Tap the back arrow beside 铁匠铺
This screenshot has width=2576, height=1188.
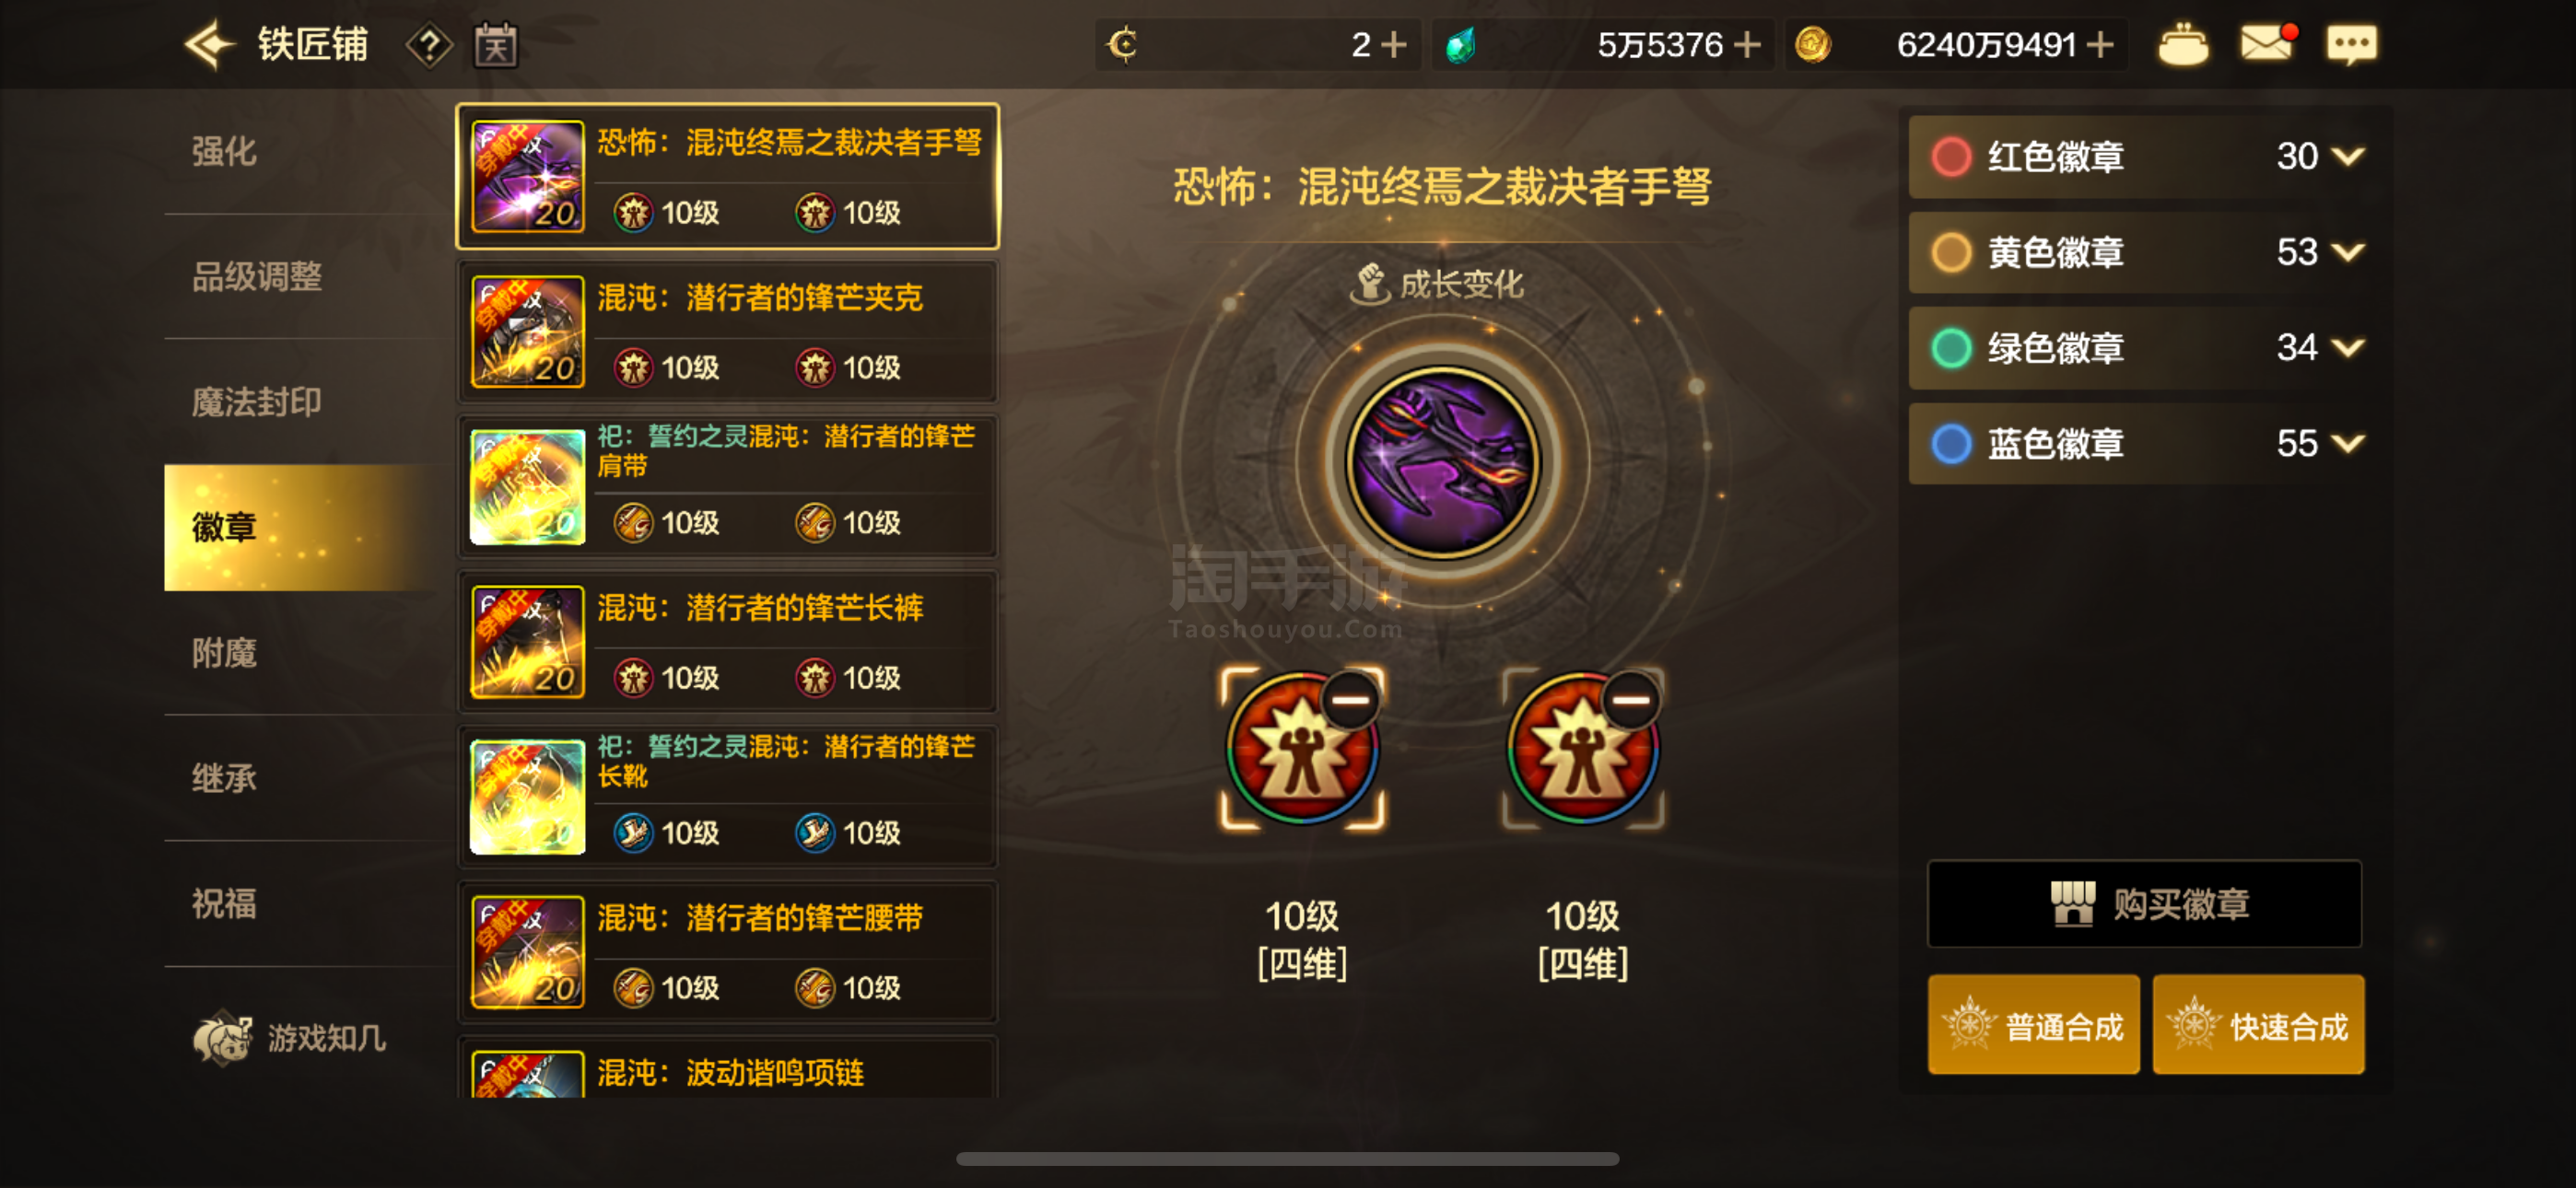[209, 45]
